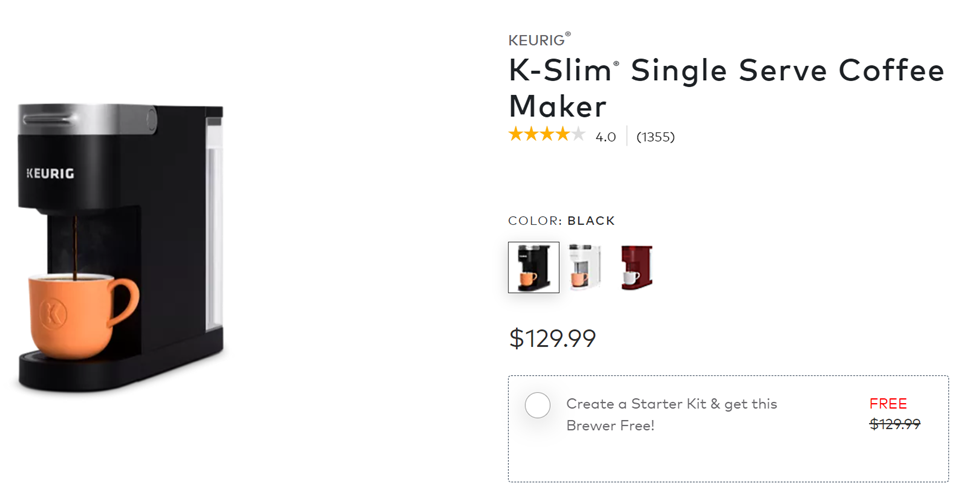Click the KEURIG brand name above title
Screen dimensions: 975x495
(538, 41)
